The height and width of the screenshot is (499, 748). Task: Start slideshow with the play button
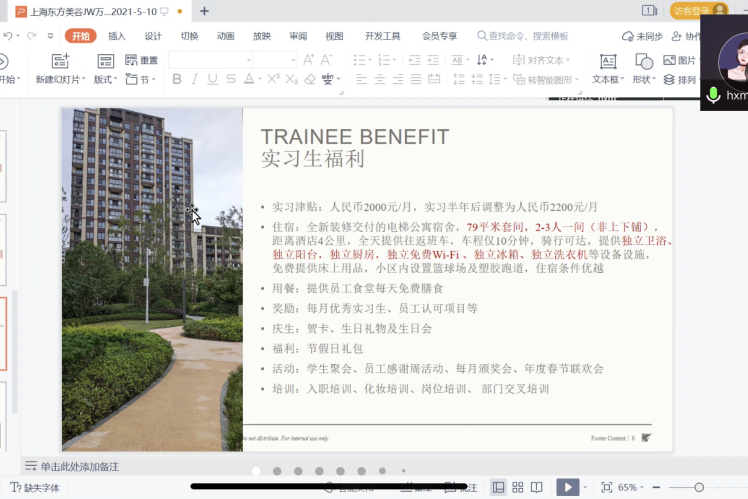pyautogui.click(x=566, y=487)
